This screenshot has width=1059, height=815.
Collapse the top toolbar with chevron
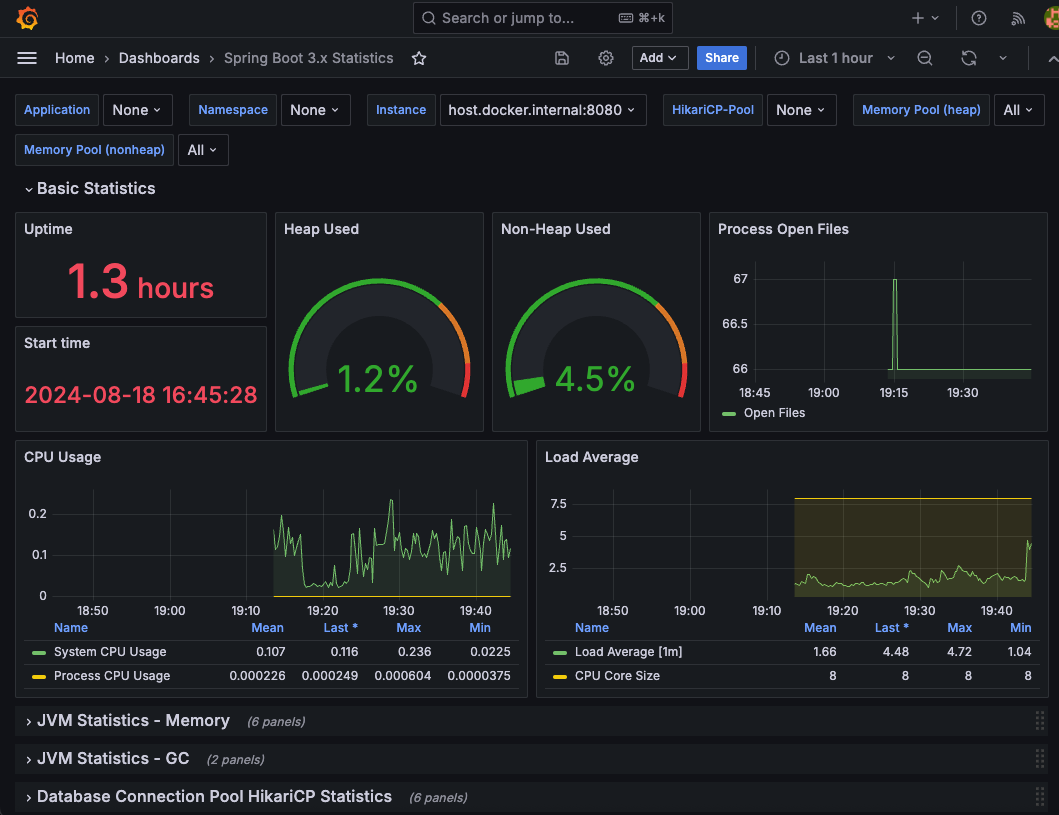(x=1052, y=59)
